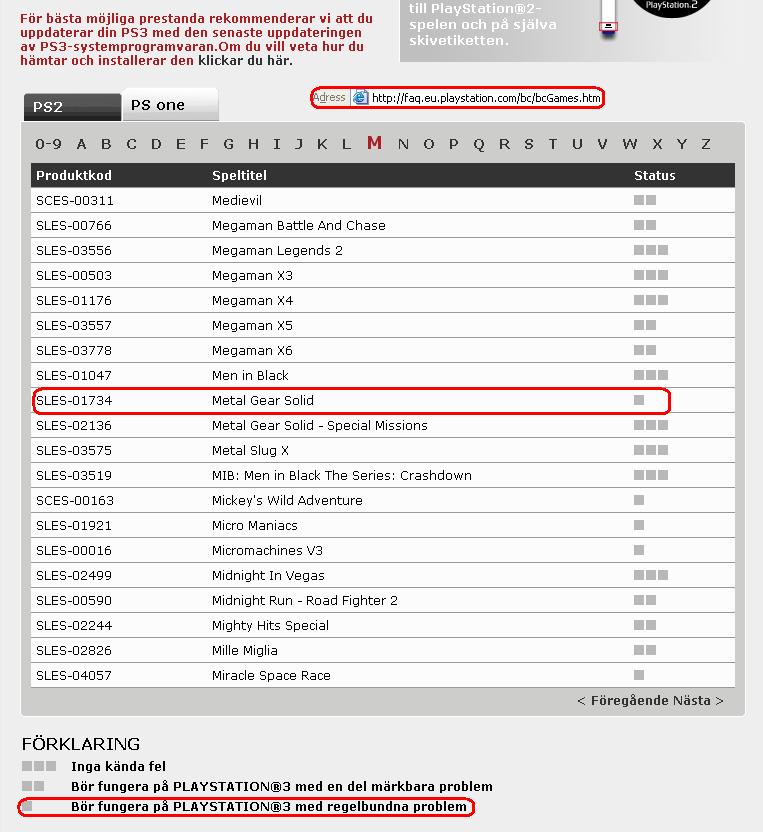
Task: Select letter W in alphabet index
Action: click(x=630, y=144)
